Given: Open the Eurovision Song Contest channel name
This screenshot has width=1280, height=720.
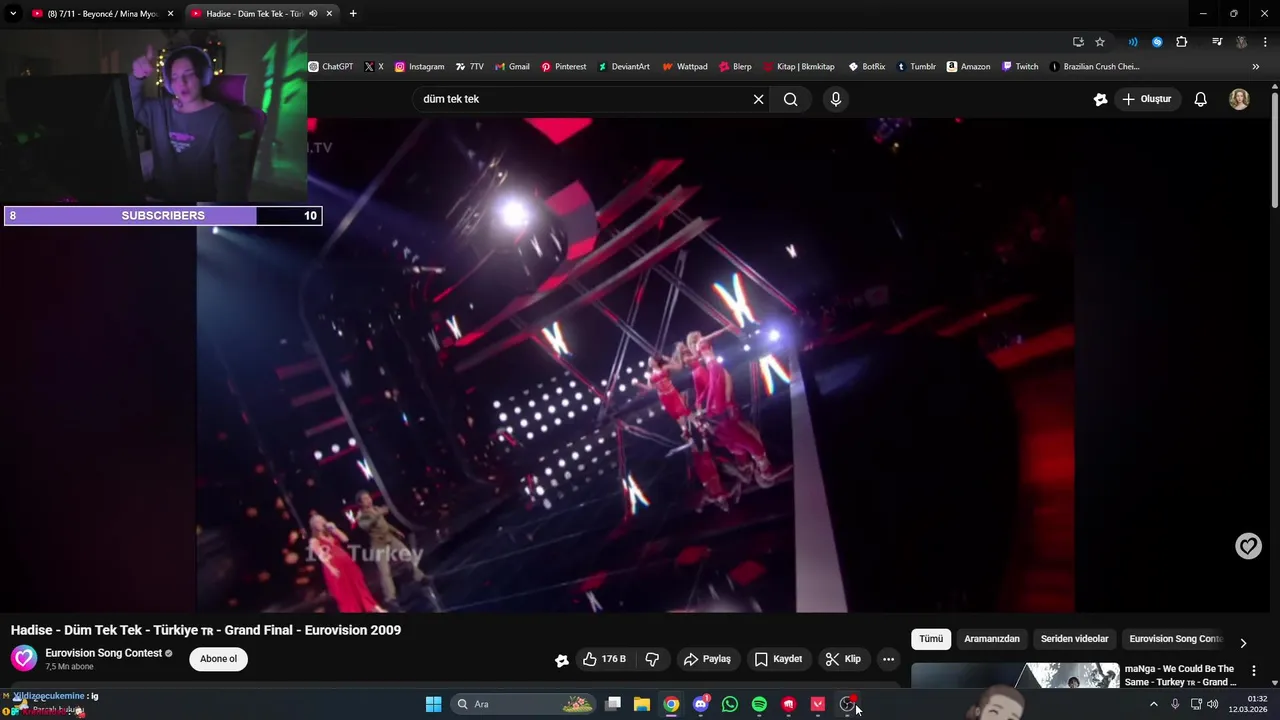Looking at the screenshot, I should pos(103,653).
